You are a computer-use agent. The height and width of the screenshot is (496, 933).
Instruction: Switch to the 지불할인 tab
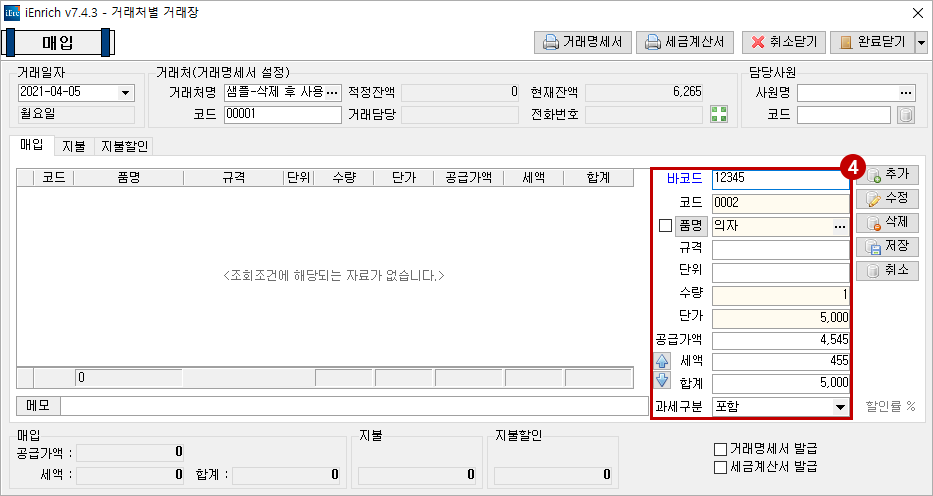pyautogui.click(x=123, y=146)
